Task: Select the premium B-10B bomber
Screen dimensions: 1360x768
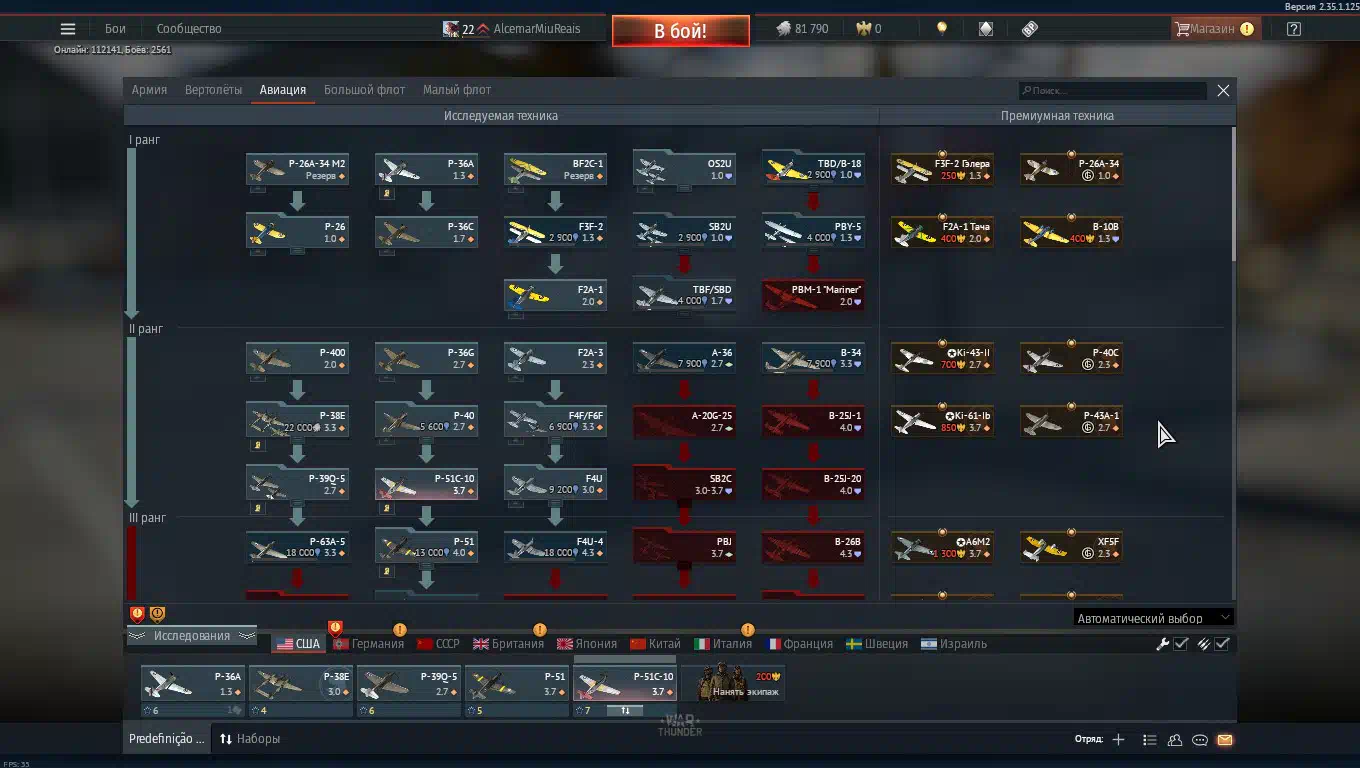Action: click(1071, 232)
